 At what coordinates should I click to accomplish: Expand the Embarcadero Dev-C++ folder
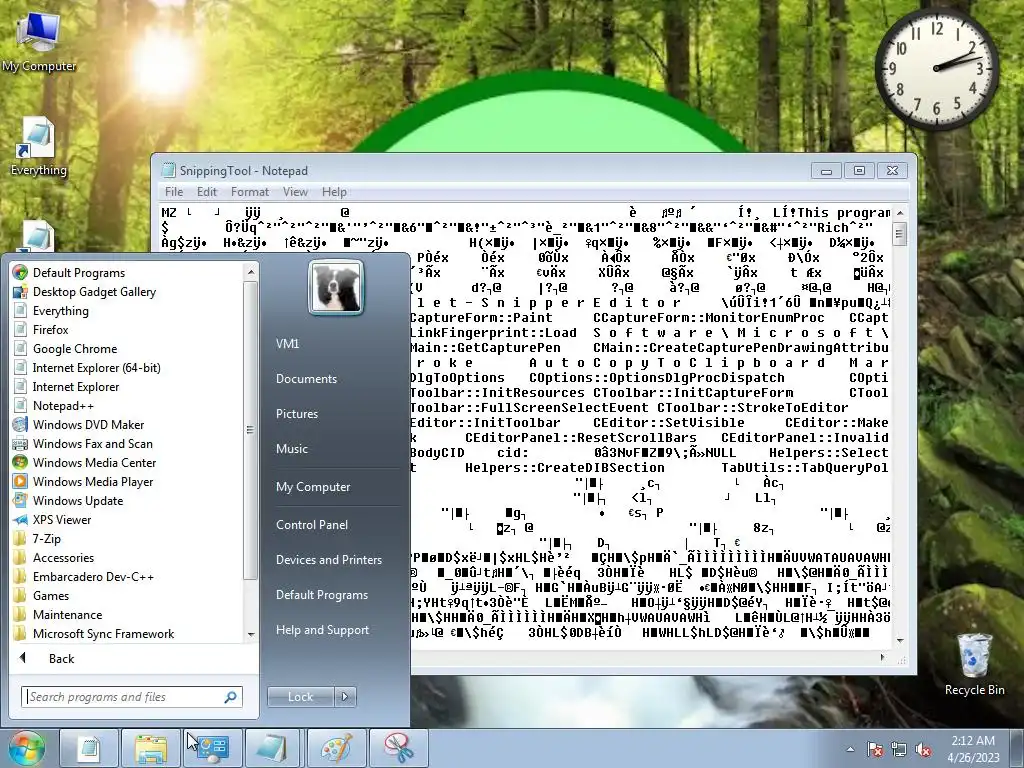[93, 577]
